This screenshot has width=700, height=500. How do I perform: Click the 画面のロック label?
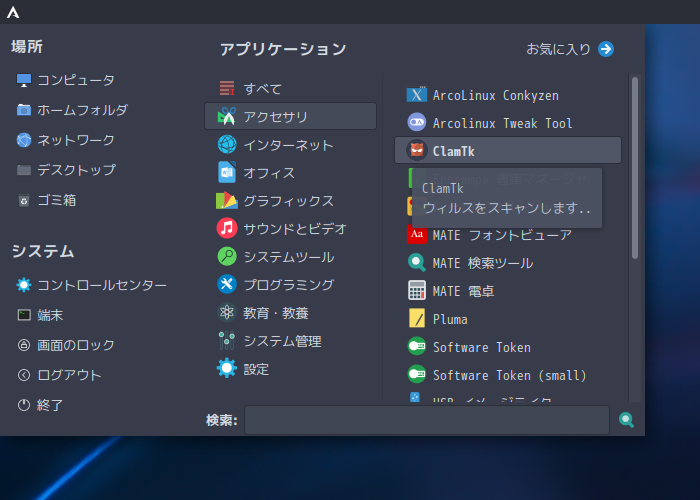[x=76, y=345]
